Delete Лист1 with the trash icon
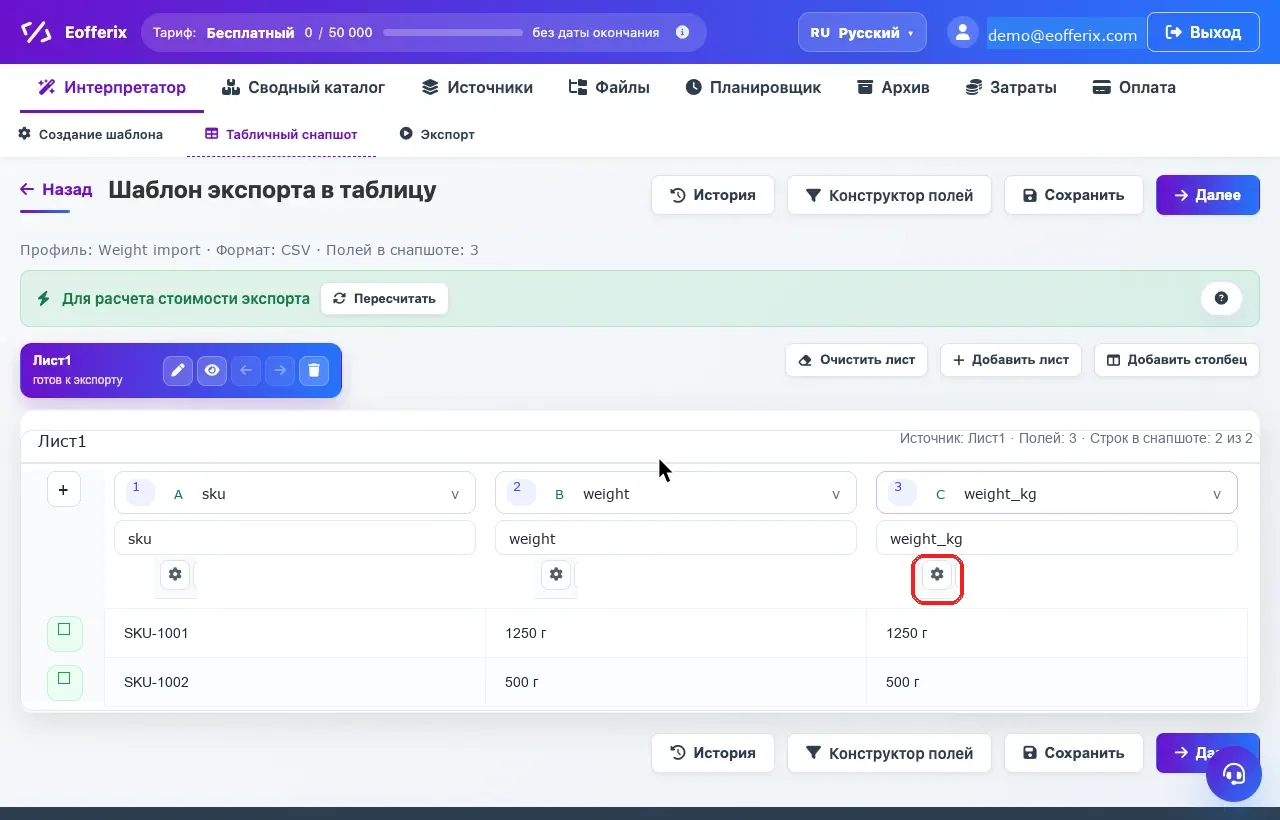This screenshot has width=1280, height=820. tap(314, 370)
